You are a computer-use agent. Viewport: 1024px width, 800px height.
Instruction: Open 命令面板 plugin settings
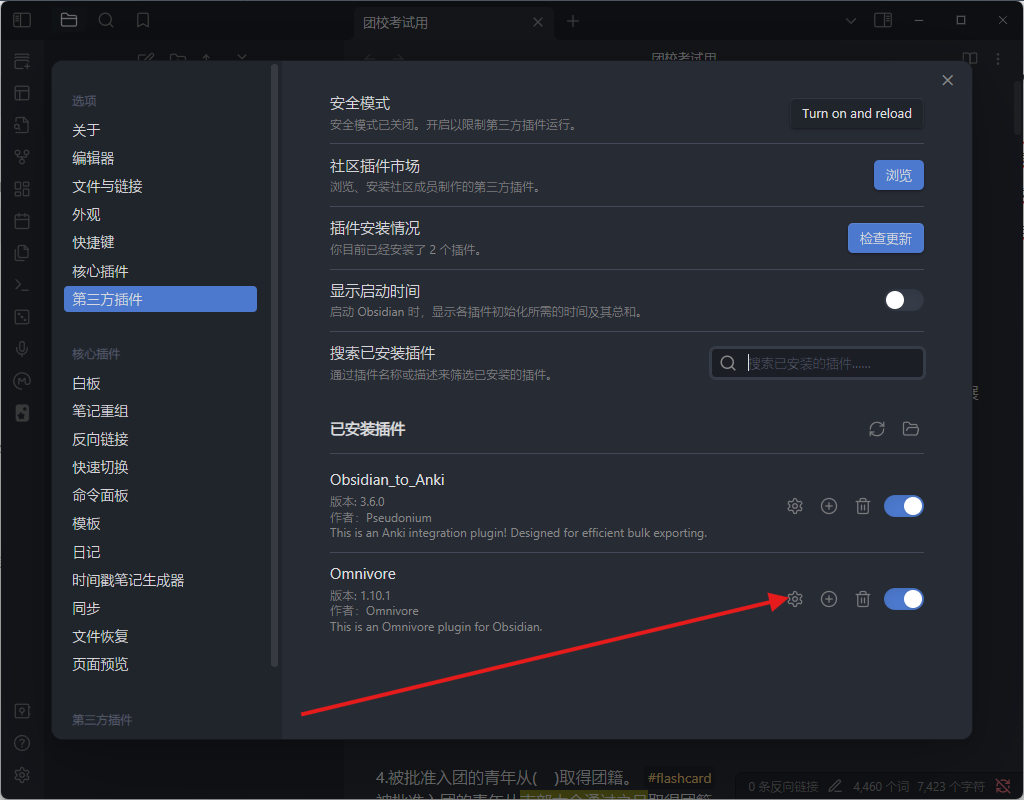pos(161,496)
